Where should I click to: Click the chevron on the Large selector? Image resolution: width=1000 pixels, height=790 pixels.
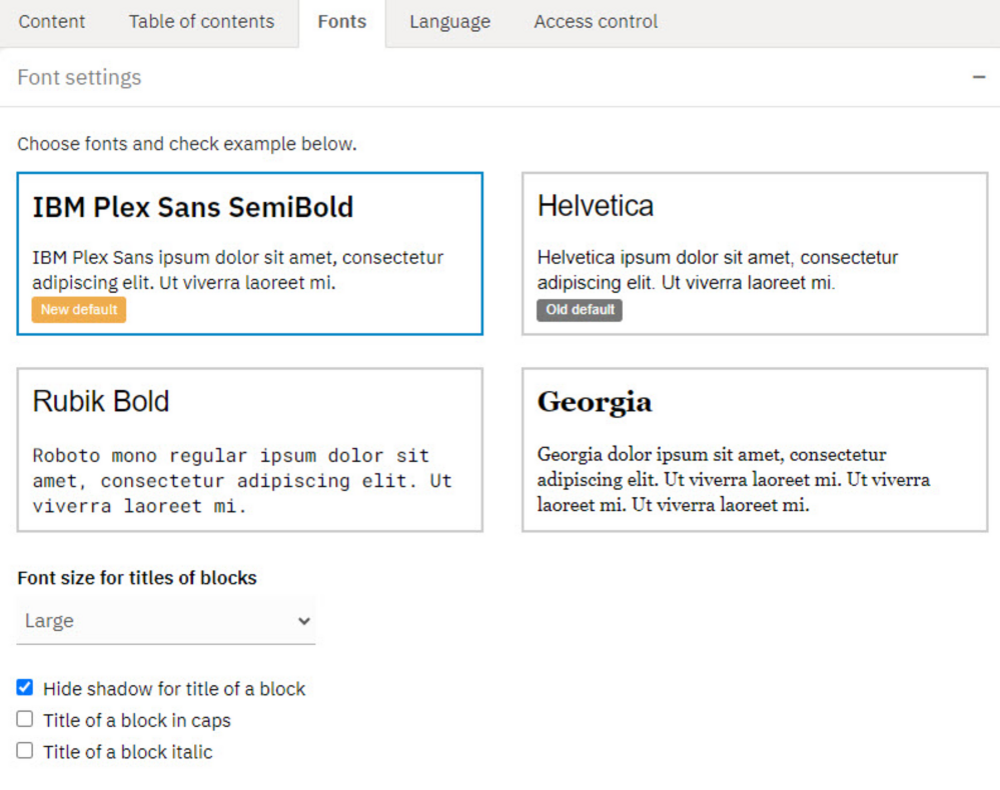(x=303, y=621)
